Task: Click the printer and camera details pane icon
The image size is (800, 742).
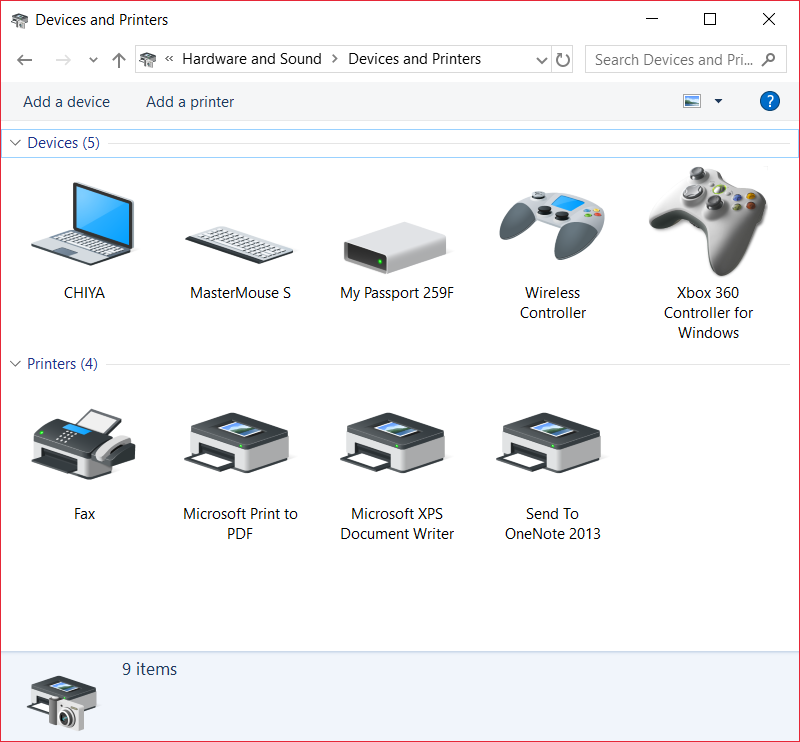Action: click(62, 703)
